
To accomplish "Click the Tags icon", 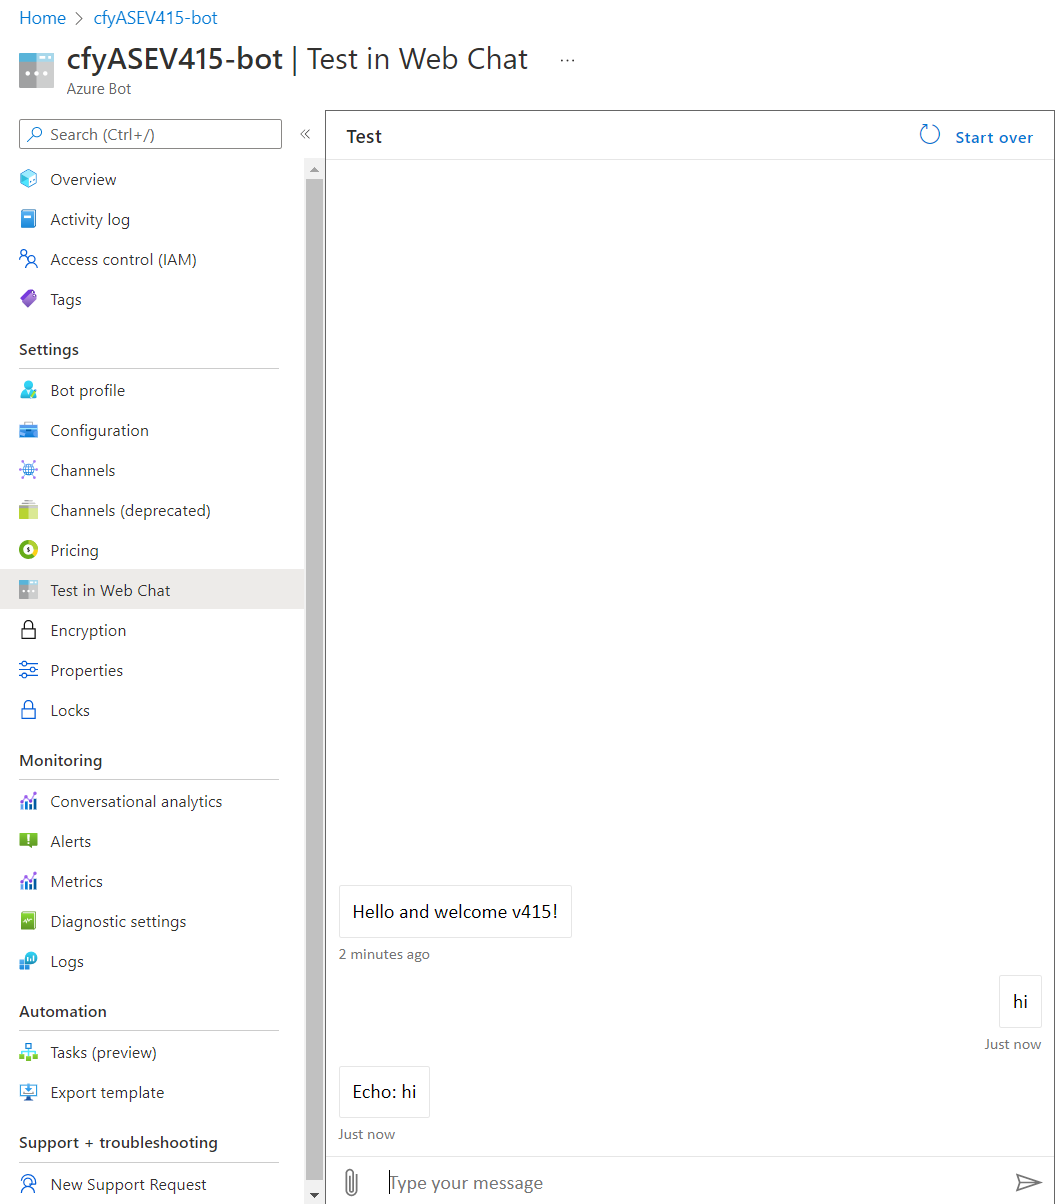I will pyautogui.click(x=29, y=299).
